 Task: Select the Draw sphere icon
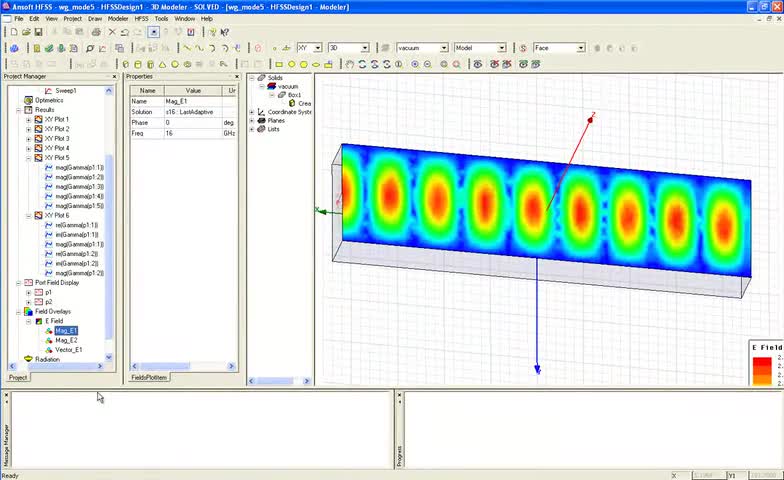tap(175, 64)
